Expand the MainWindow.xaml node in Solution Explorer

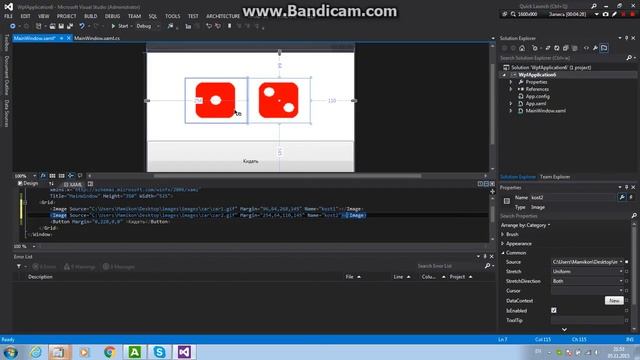511,111
